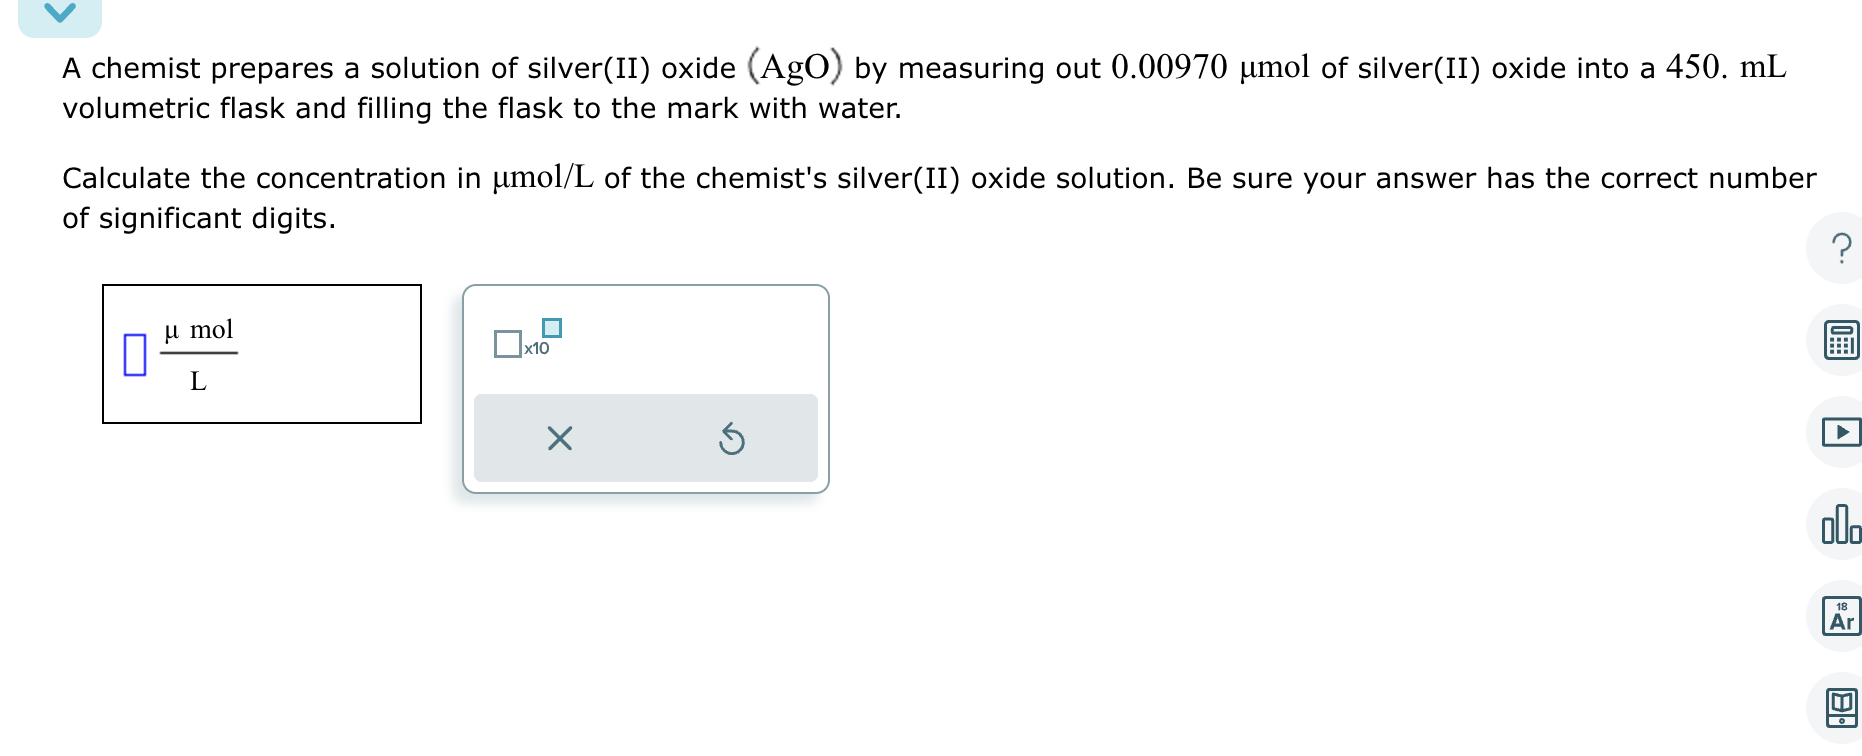Image resolution: width=1862 pixels, height=756 pixels.
Task: Clear the answer using the X icon
Action: point(559,438)
